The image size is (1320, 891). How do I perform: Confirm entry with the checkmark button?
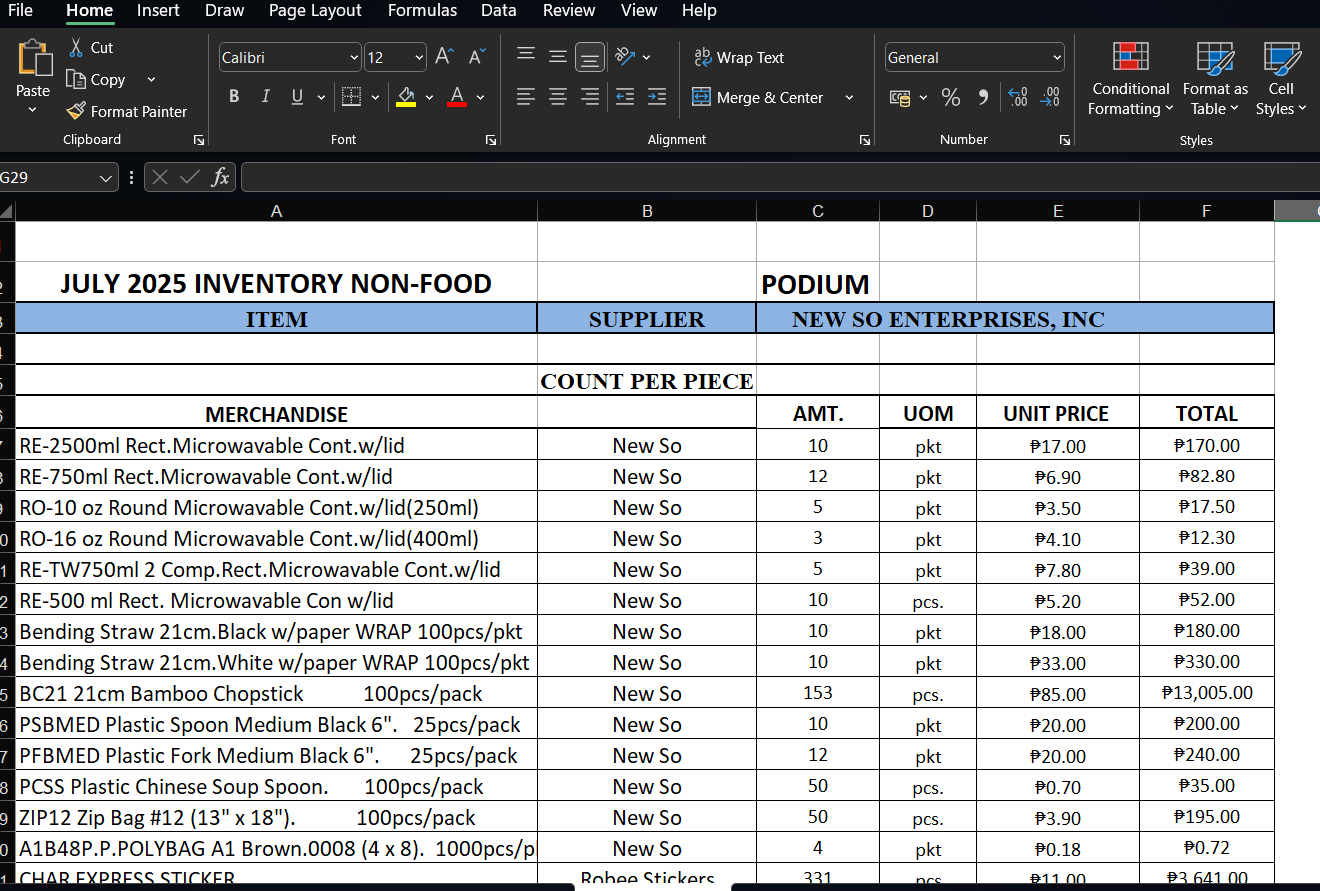(x=190, y=178)
